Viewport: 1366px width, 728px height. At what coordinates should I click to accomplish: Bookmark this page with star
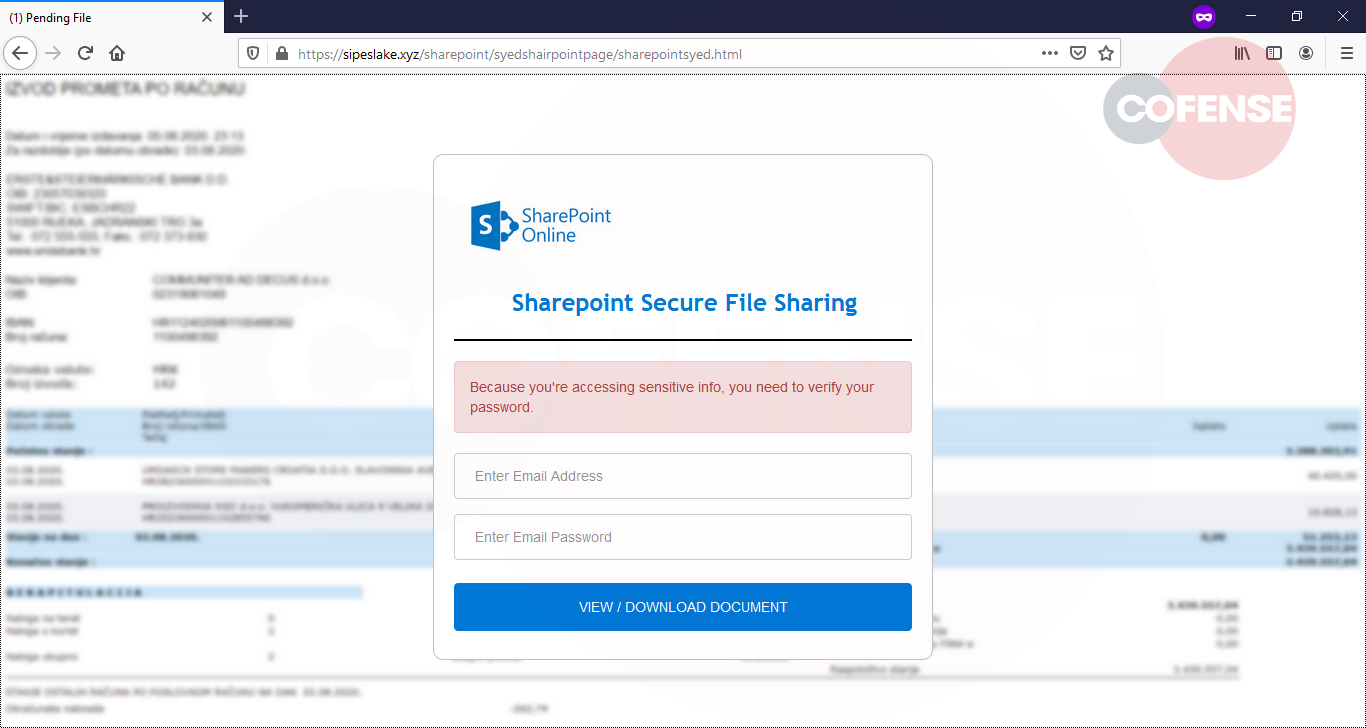pyautogui.click(x=1106, y=53)
